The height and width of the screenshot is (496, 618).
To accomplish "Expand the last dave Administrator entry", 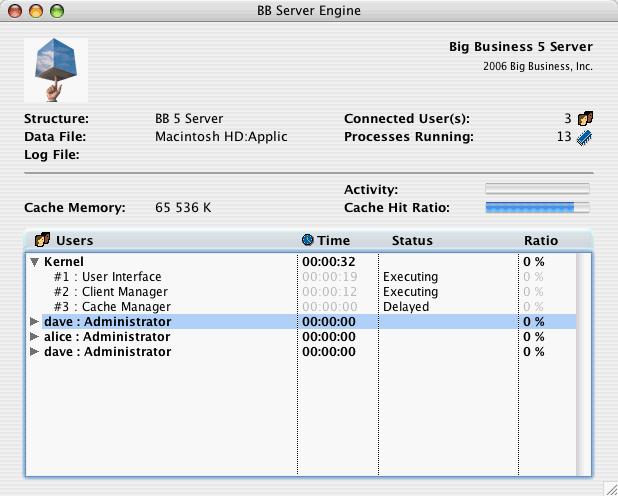I will (x=35, y=351).
